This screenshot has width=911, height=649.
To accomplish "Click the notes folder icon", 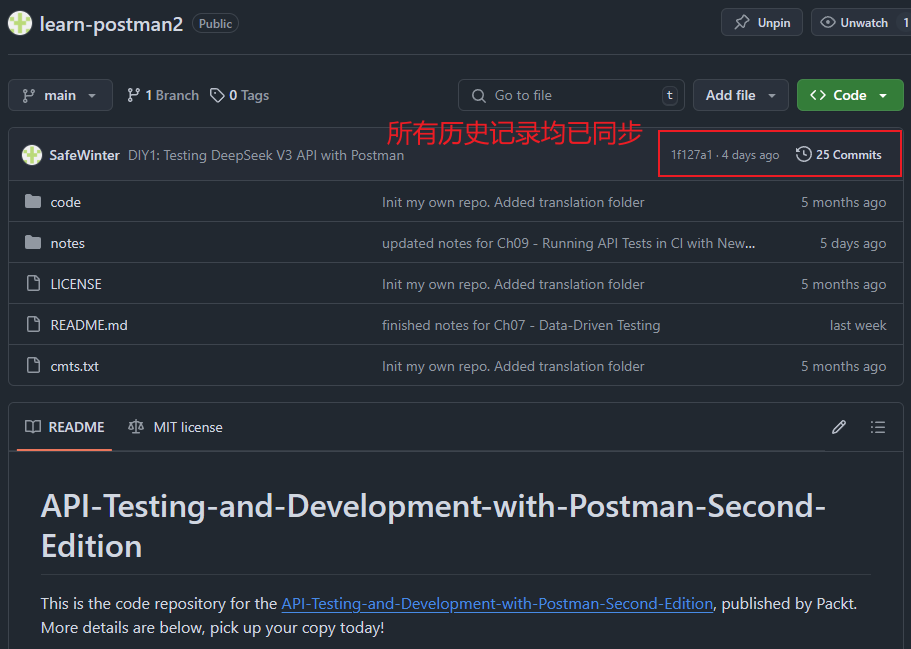I will coord(33,242).
